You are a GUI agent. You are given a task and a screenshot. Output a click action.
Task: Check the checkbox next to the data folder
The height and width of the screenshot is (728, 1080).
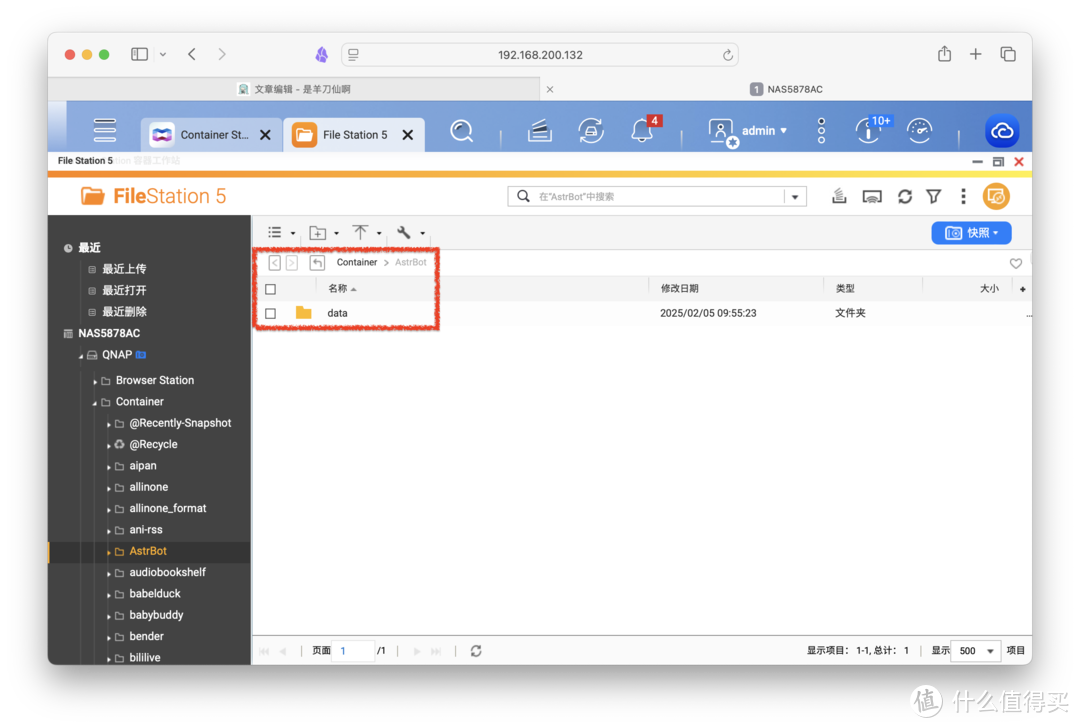[x=269, y=312]
